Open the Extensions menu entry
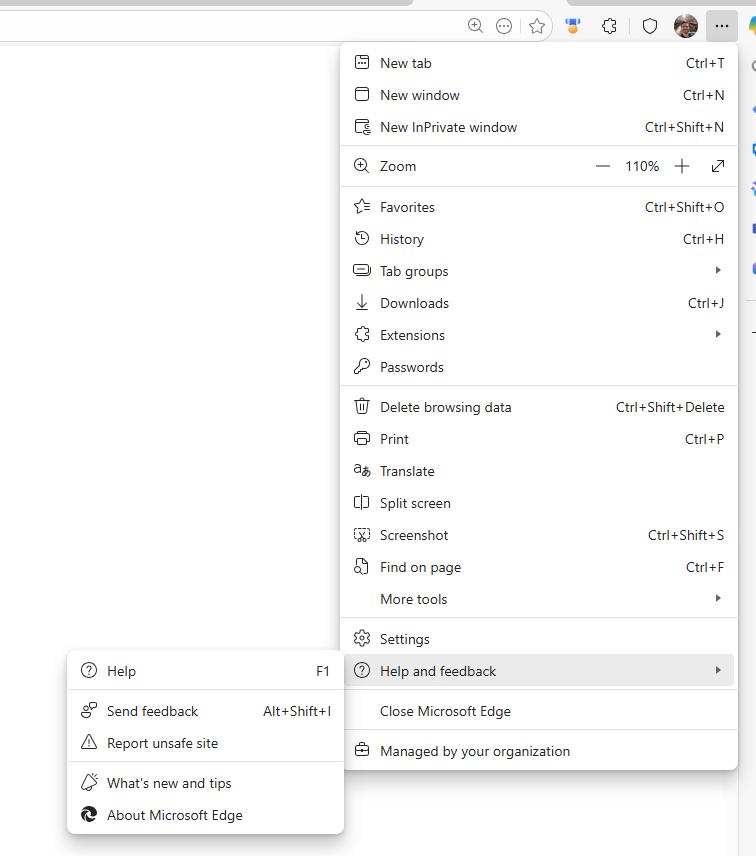Viewport: 756px width, 856px height. pos(539,335)
